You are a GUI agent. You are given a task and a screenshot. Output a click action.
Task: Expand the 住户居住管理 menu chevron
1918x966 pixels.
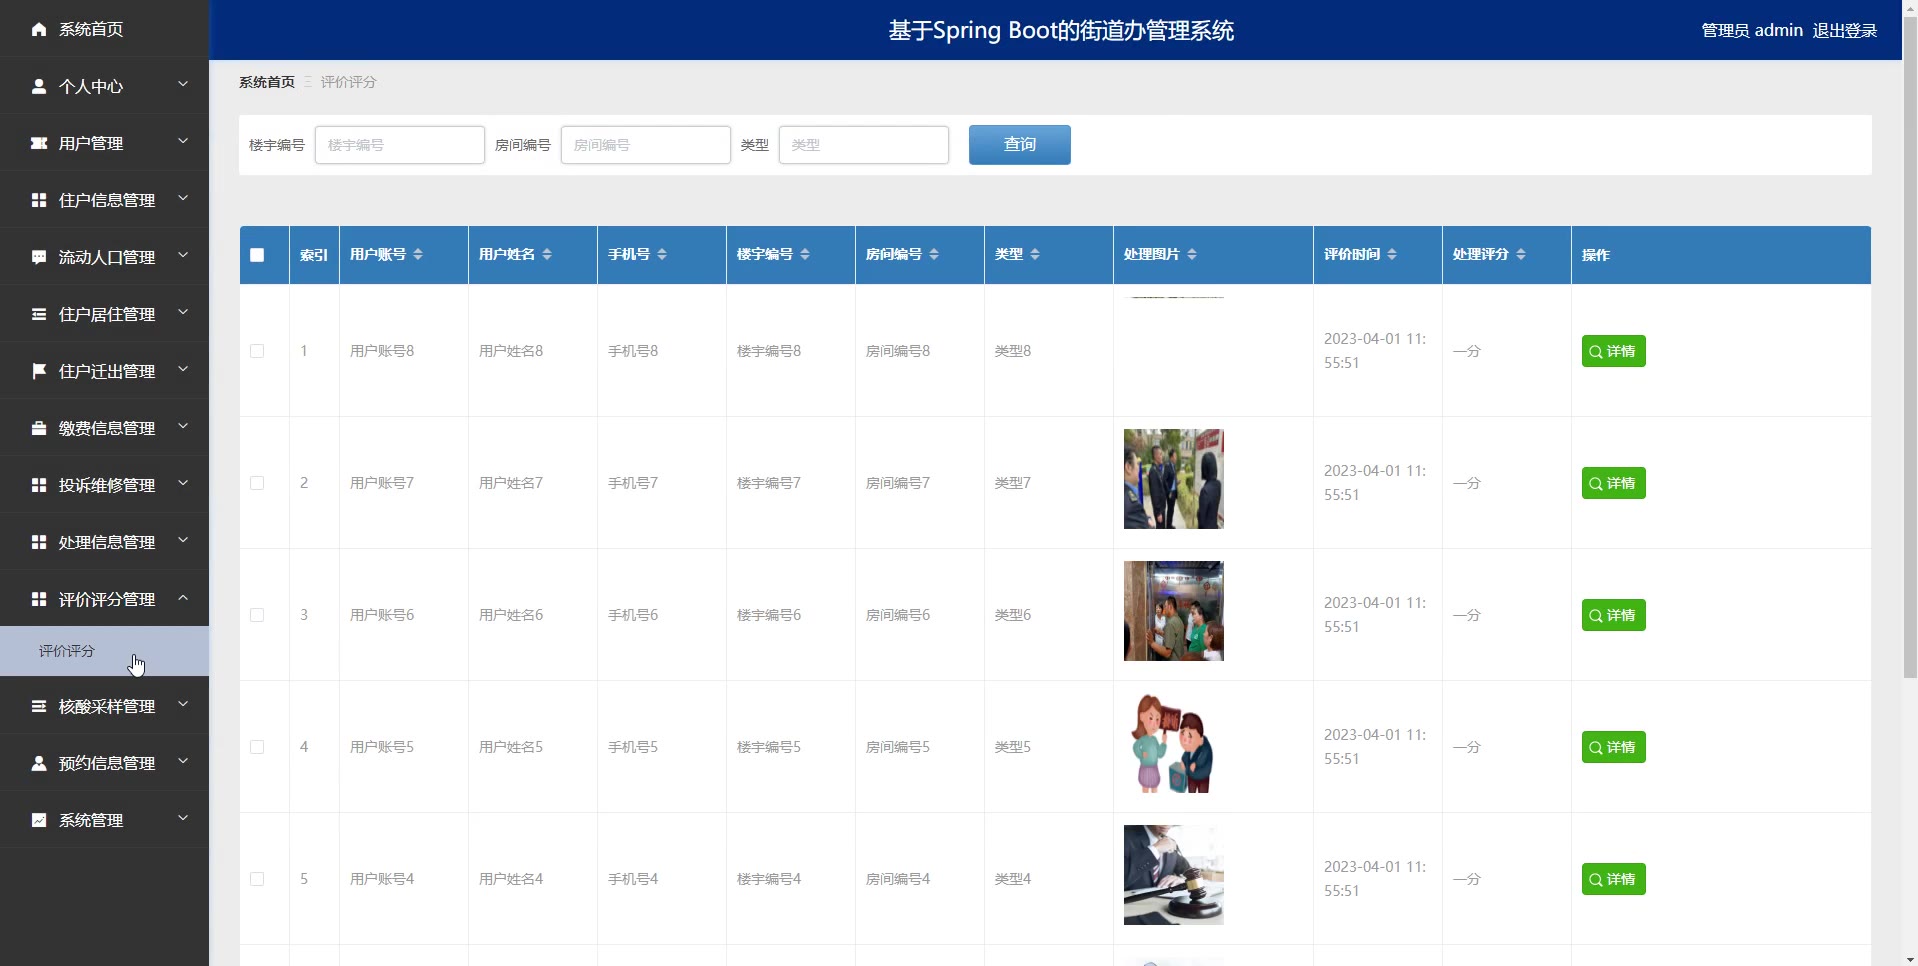[183, 313]
